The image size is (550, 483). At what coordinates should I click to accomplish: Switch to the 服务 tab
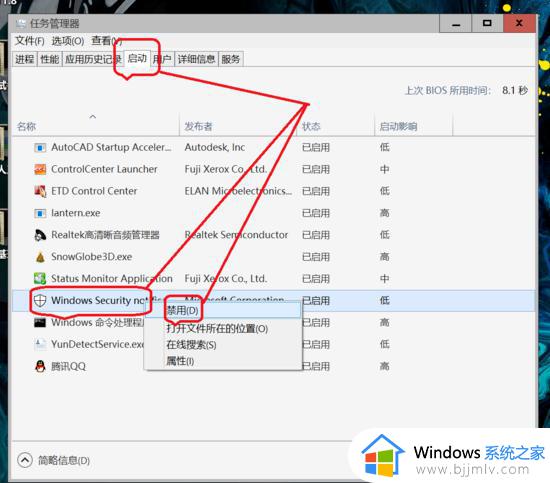[230, 59]
